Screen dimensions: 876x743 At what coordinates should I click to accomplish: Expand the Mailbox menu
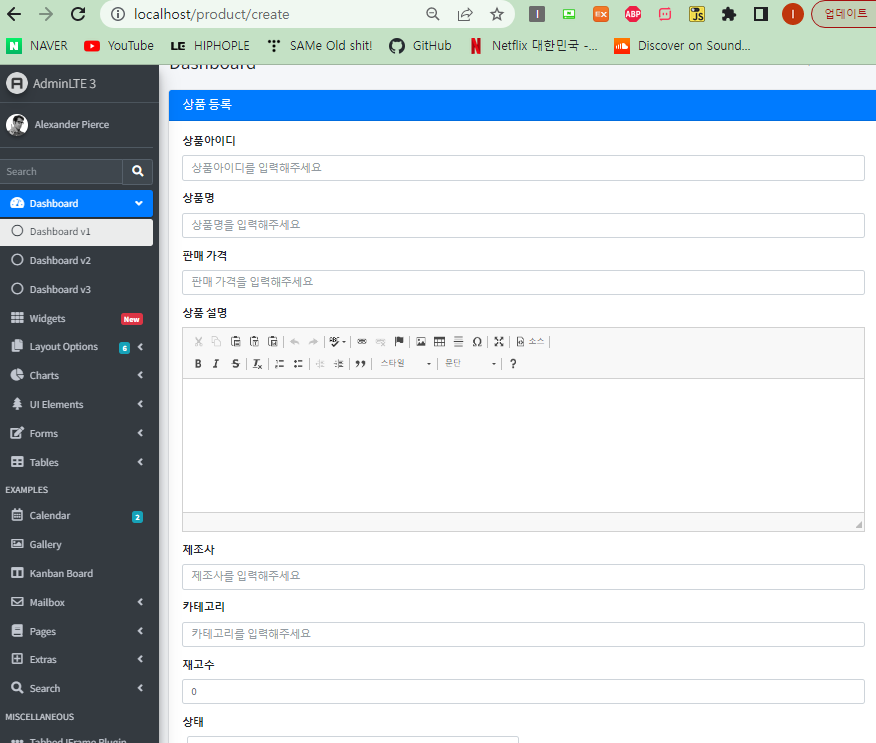point(76,602)
